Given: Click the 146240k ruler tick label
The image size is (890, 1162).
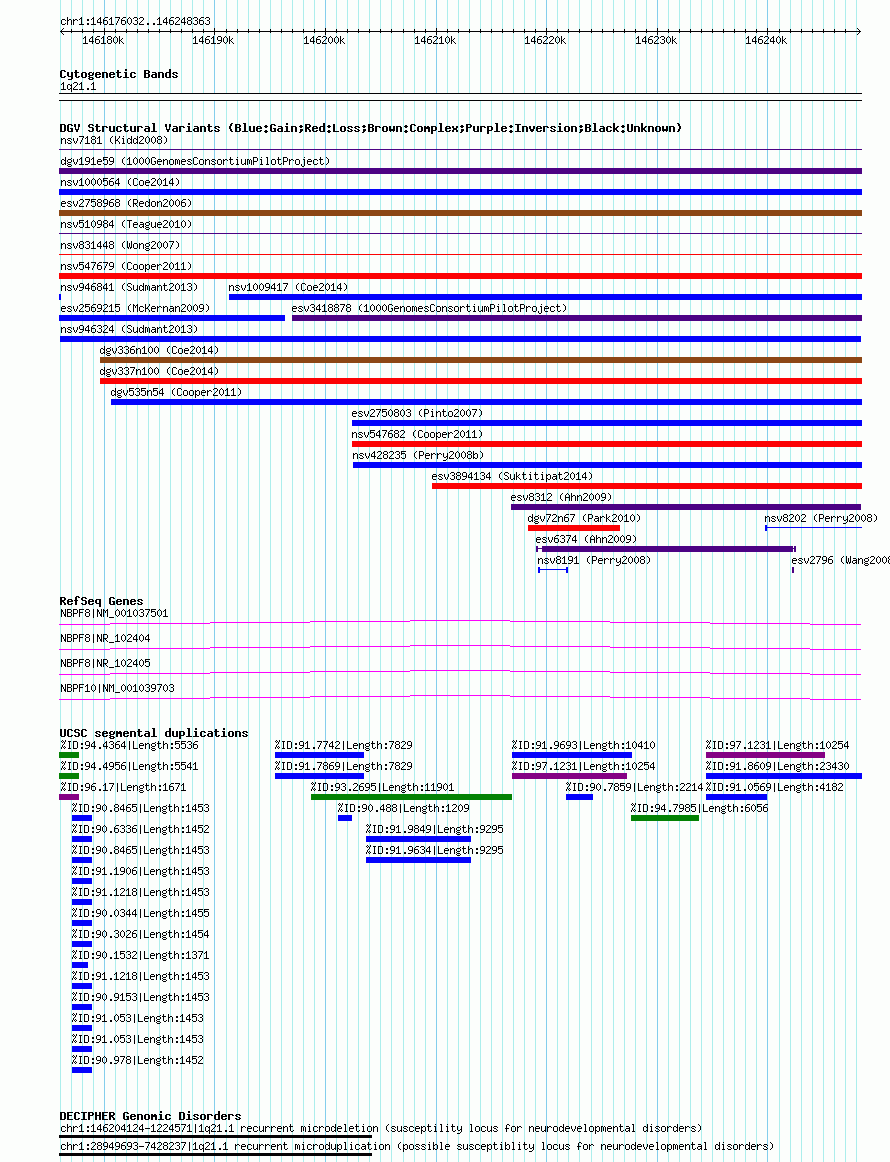Looking at the screenshot, I should click(x=766, y=40).
